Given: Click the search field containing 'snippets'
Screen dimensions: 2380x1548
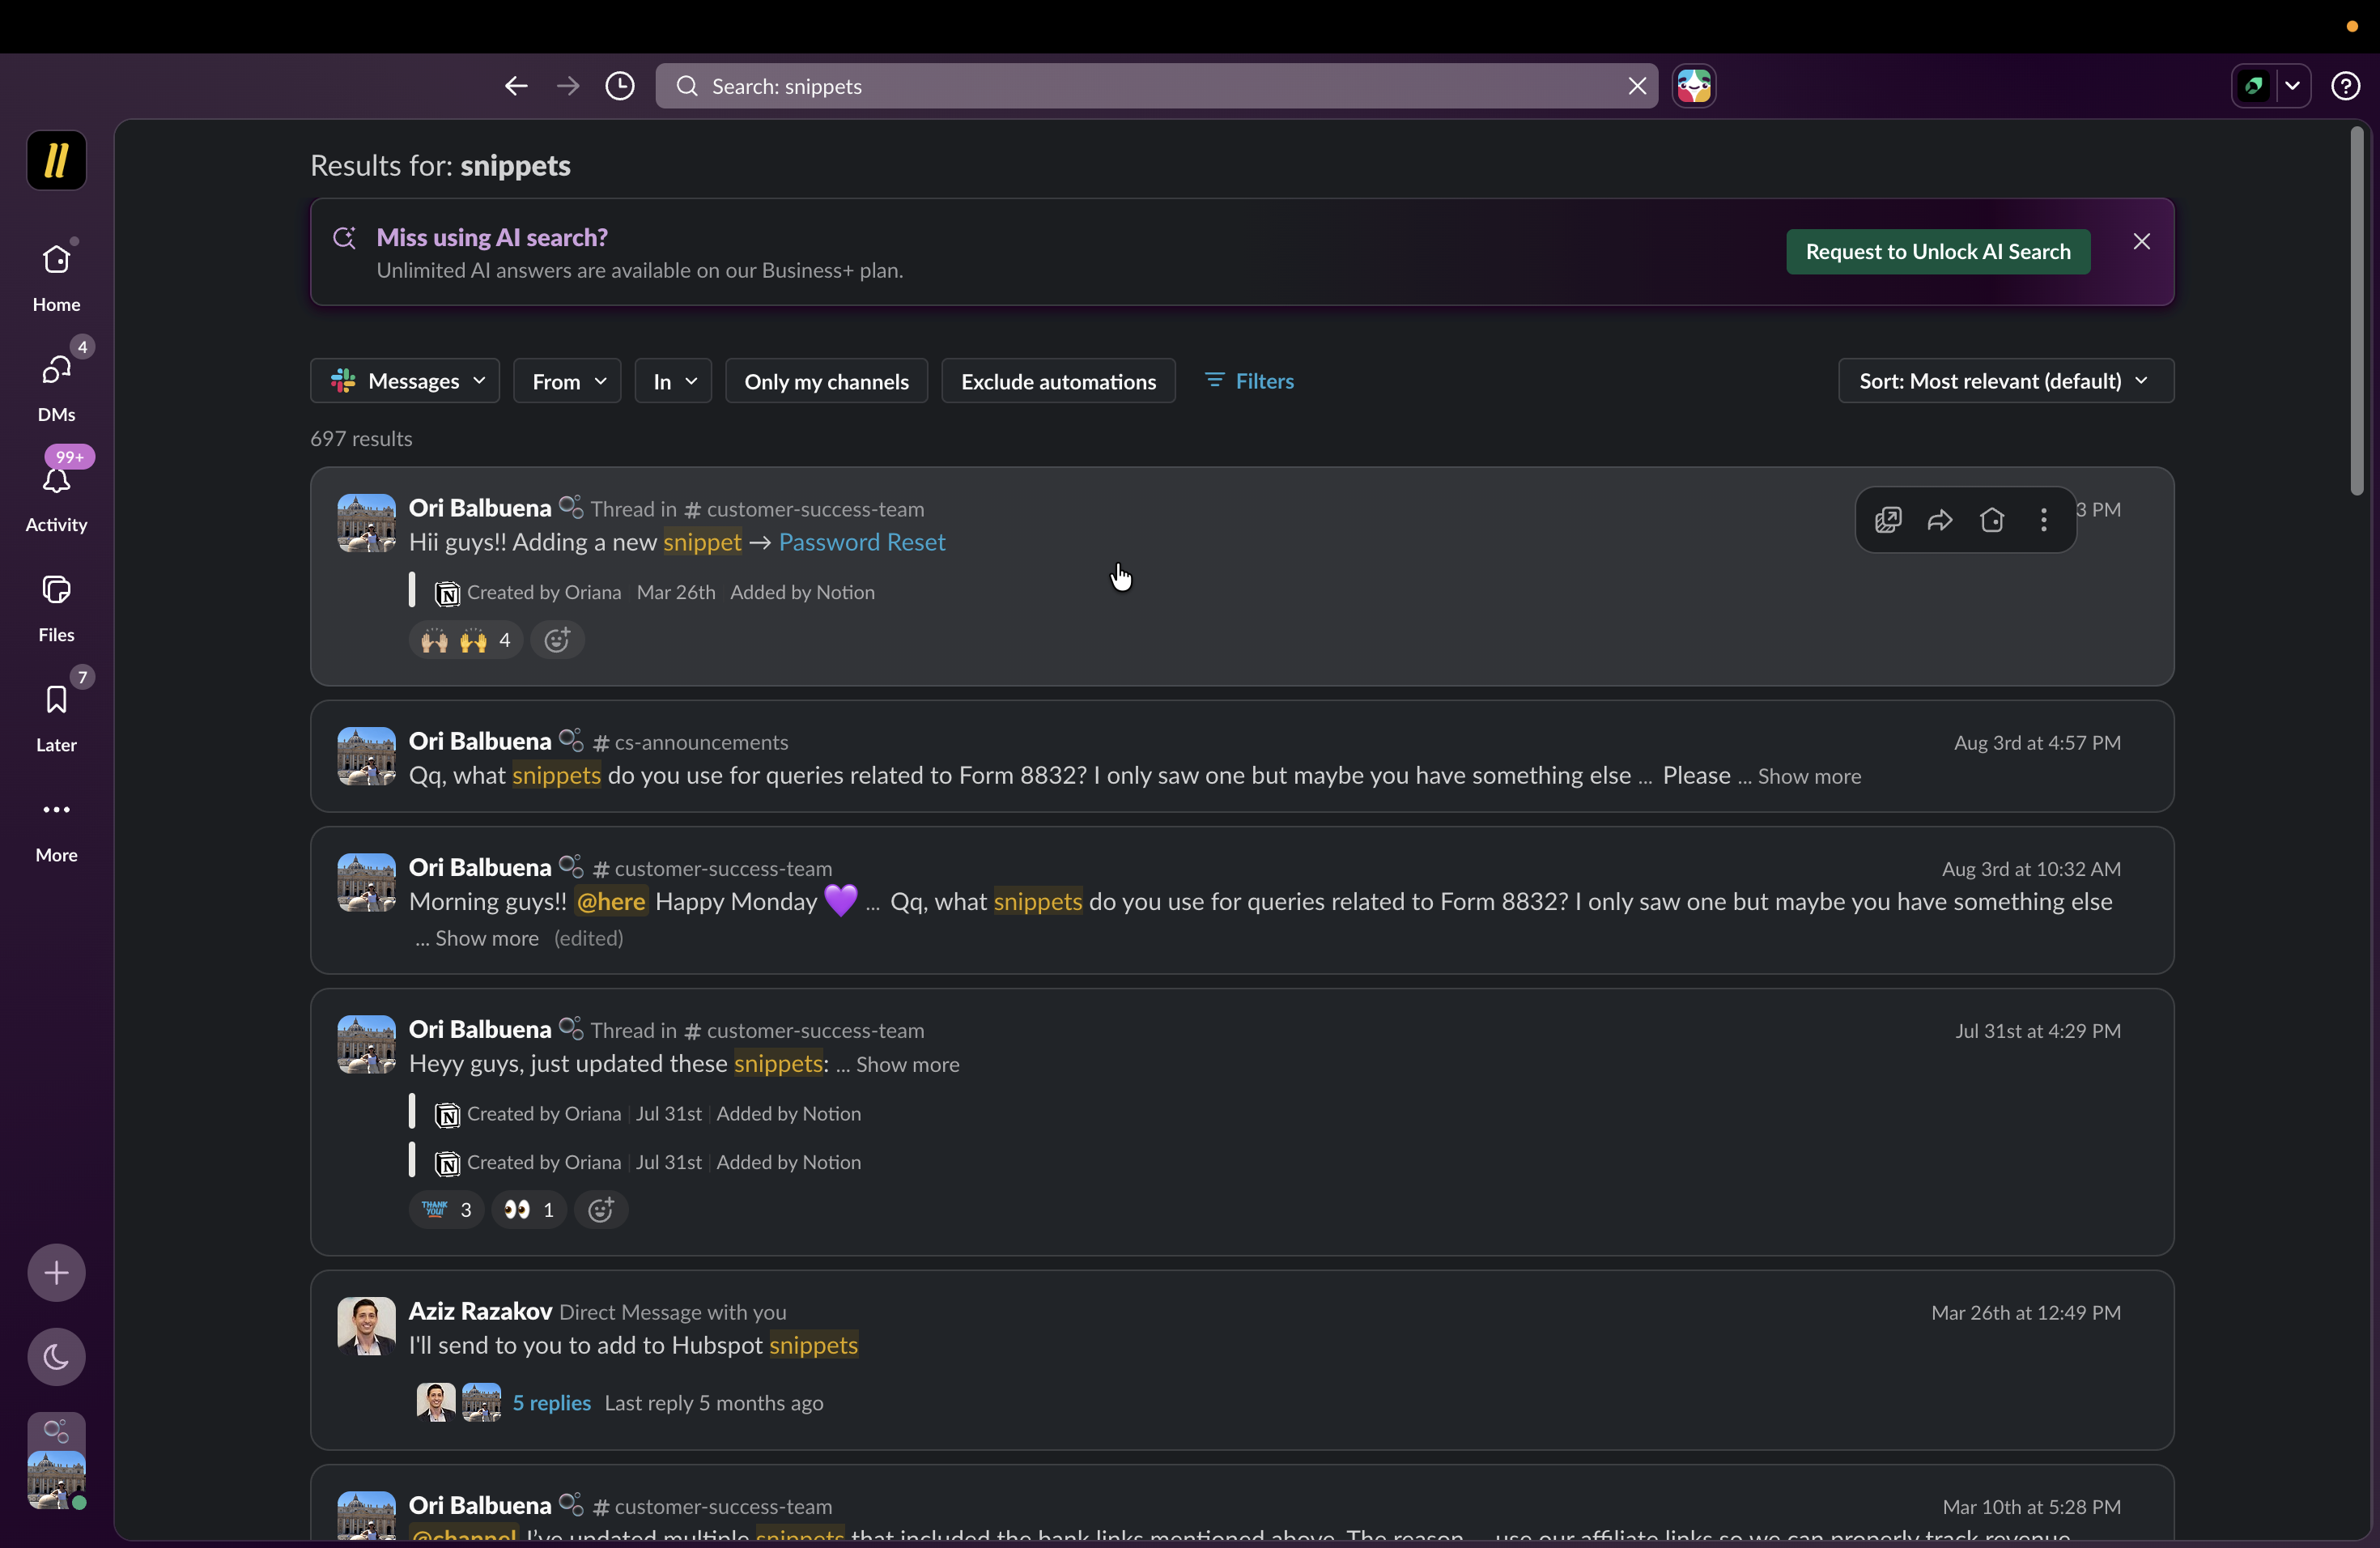Looking at the screenshot, I should click(x=1156, y=86).
